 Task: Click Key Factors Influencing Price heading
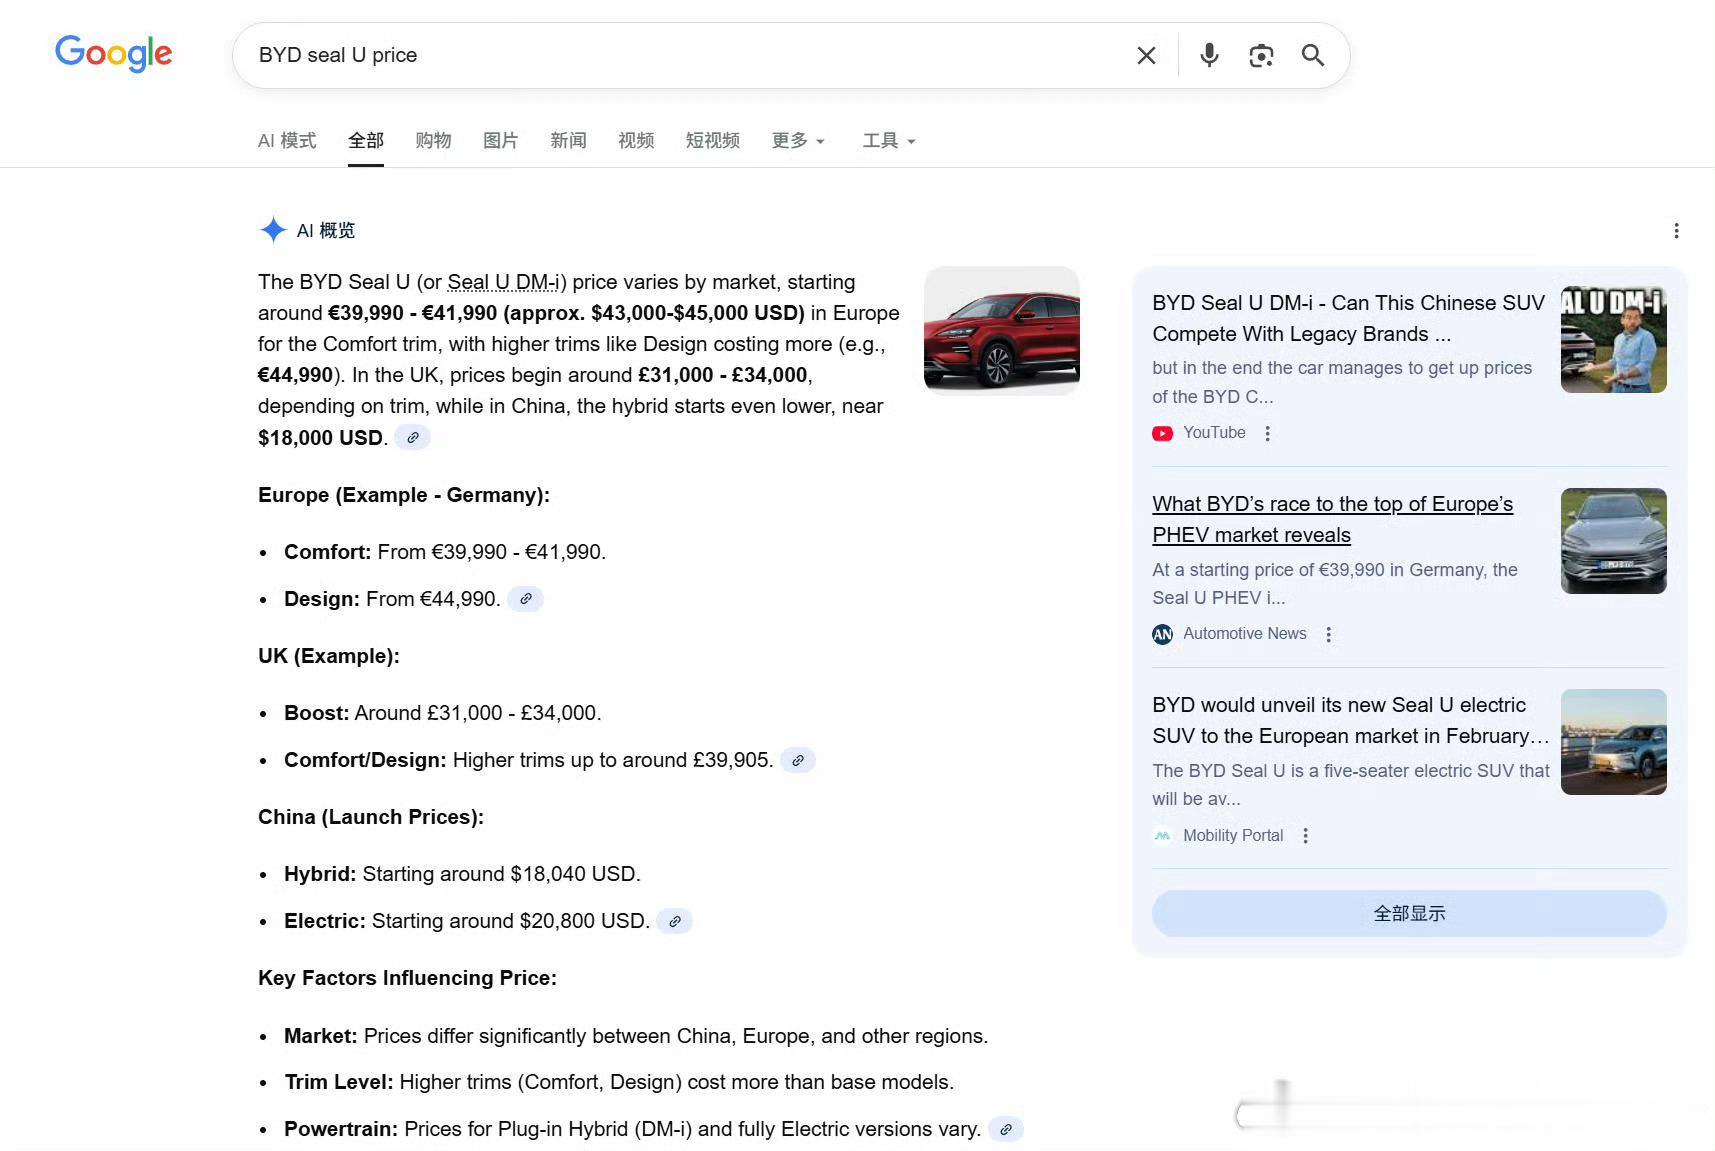[407, 978]
